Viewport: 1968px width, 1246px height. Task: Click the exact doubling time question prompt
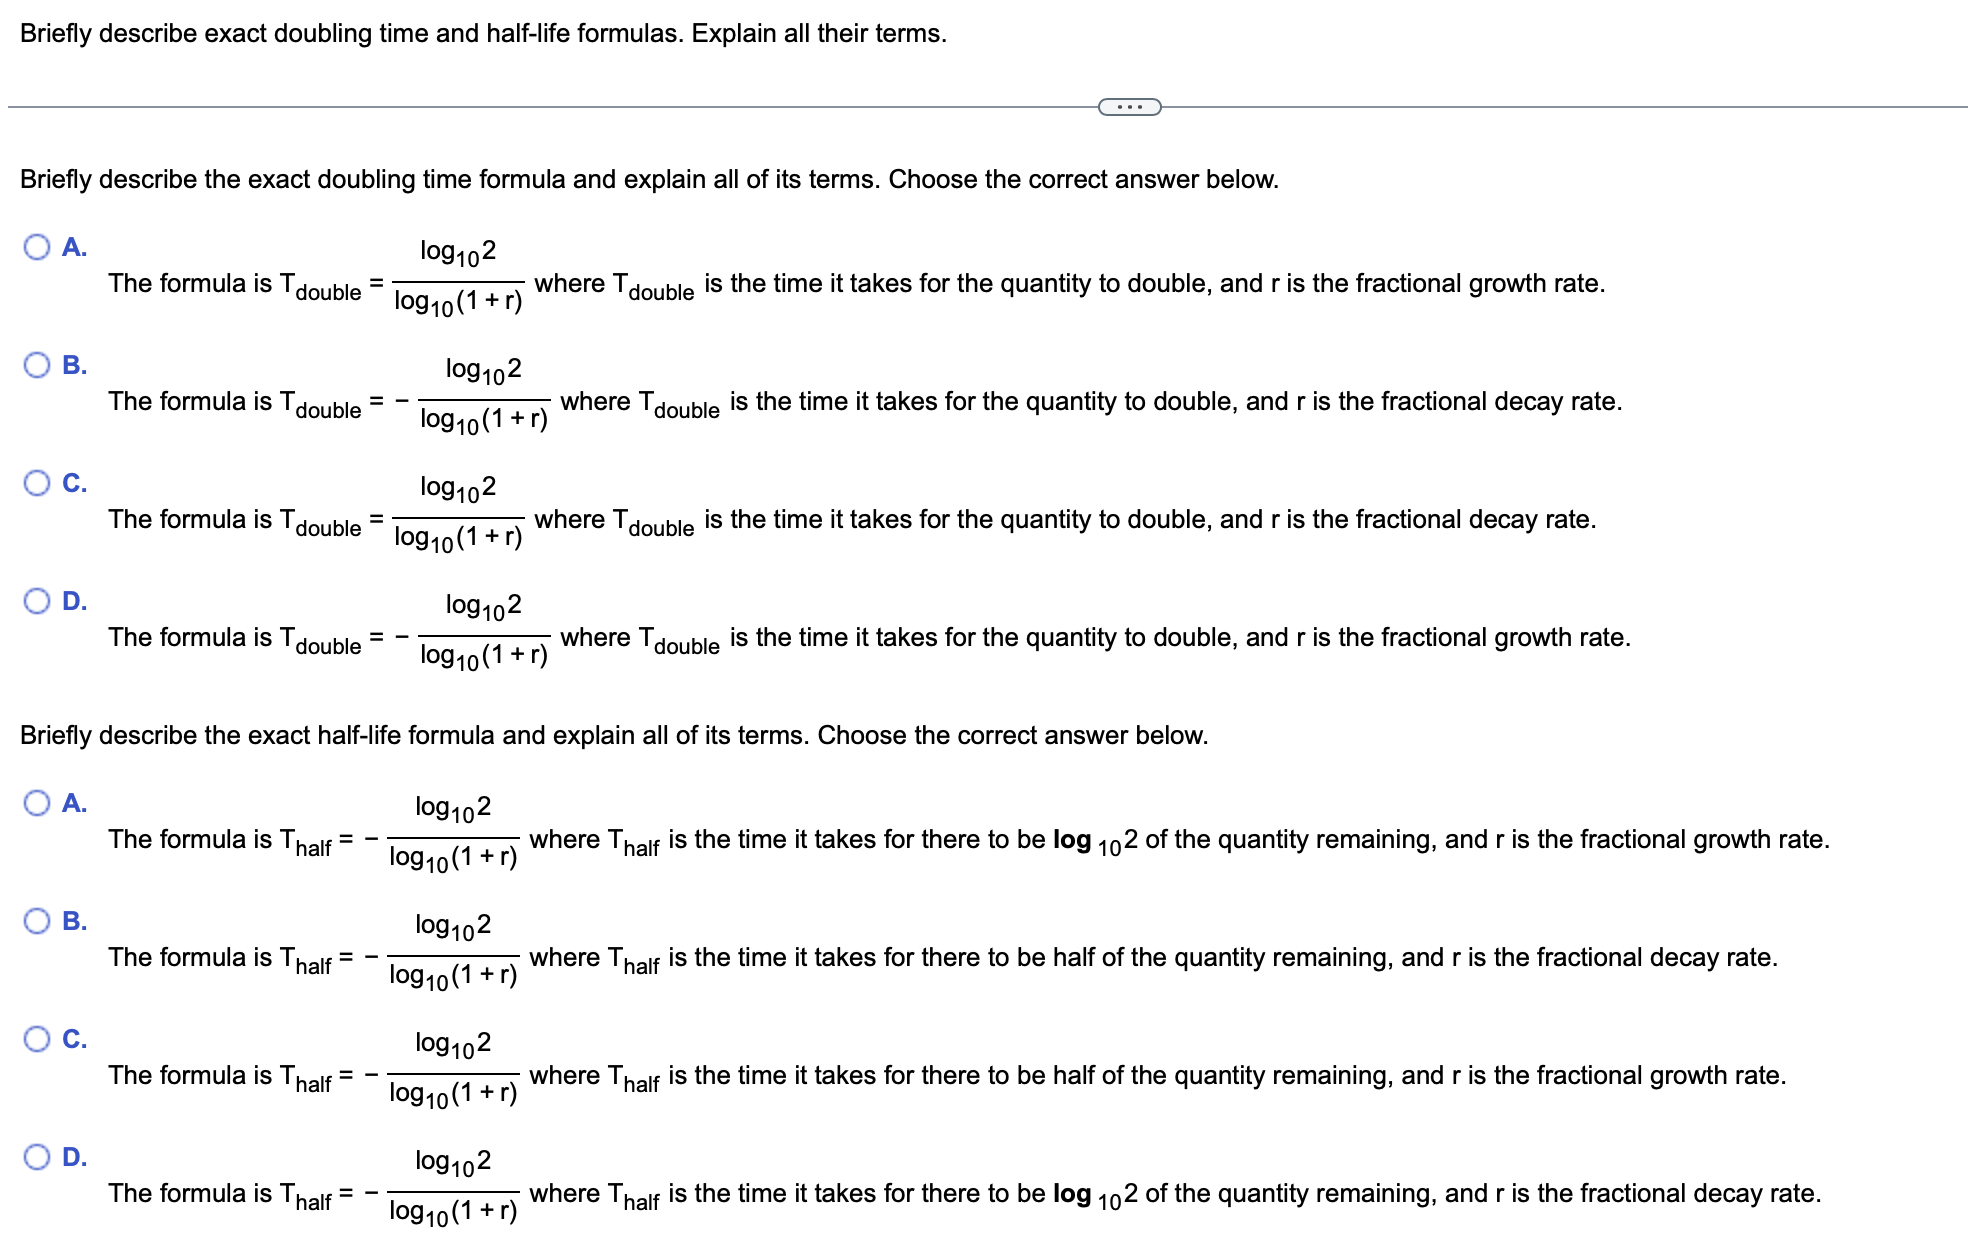tap(649, 180)
